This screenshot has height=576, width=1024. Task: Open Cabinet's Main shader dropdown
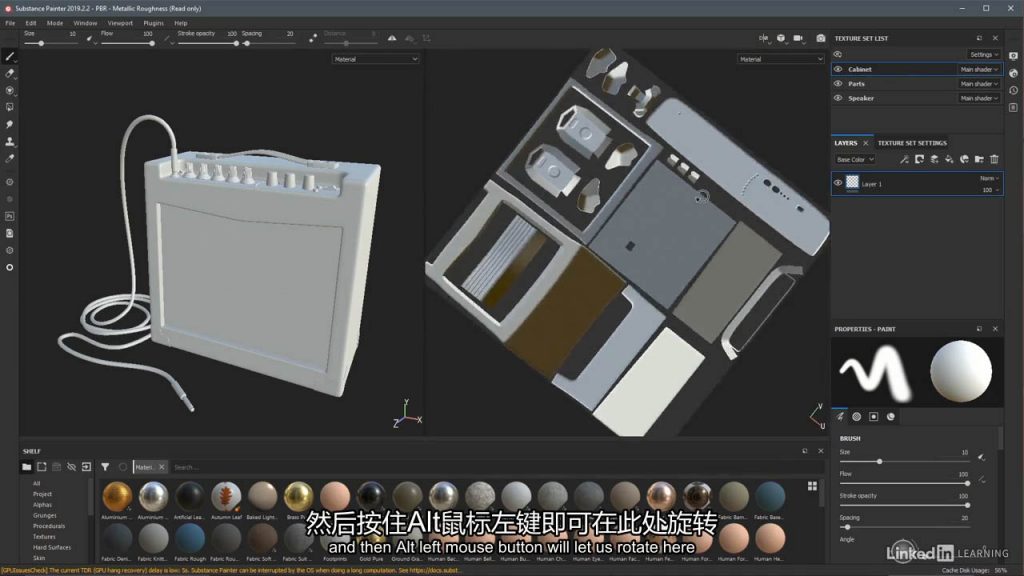pos(979,69)
